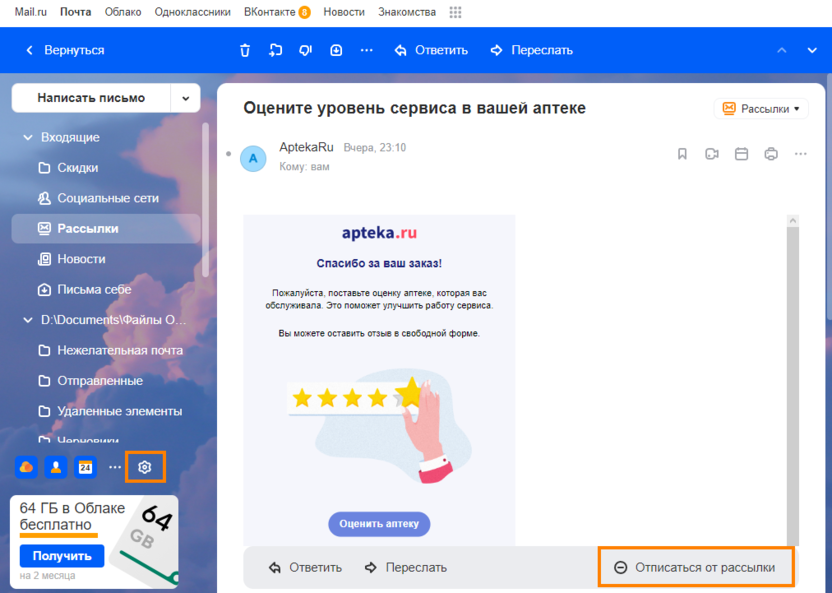Viewport: 832px width, 593px height.
Task: Click the five-star rating image
Action: point(357,397)
